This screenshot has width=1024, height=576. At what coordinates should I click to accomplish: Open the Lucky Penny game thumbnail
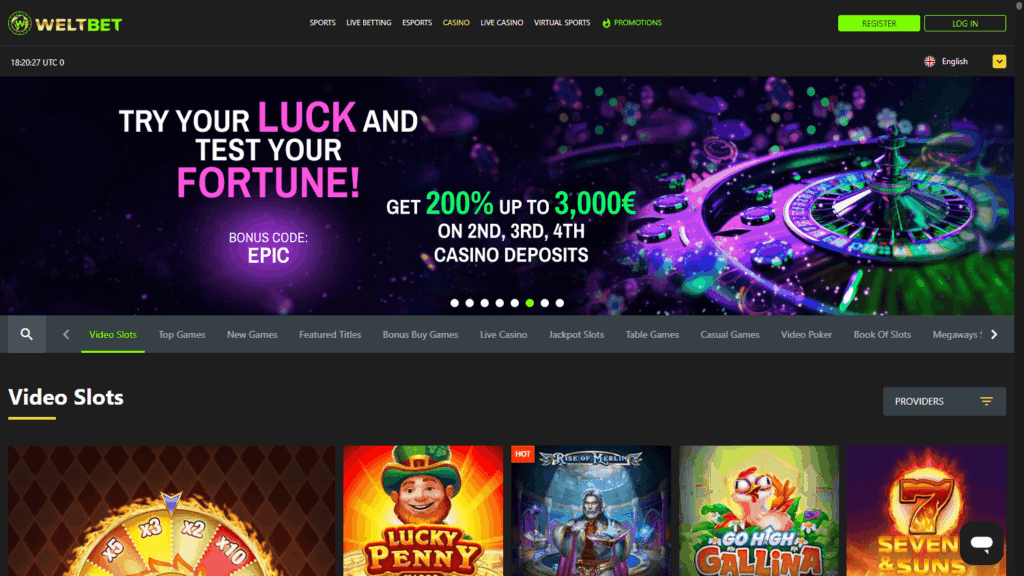(423, 511)
